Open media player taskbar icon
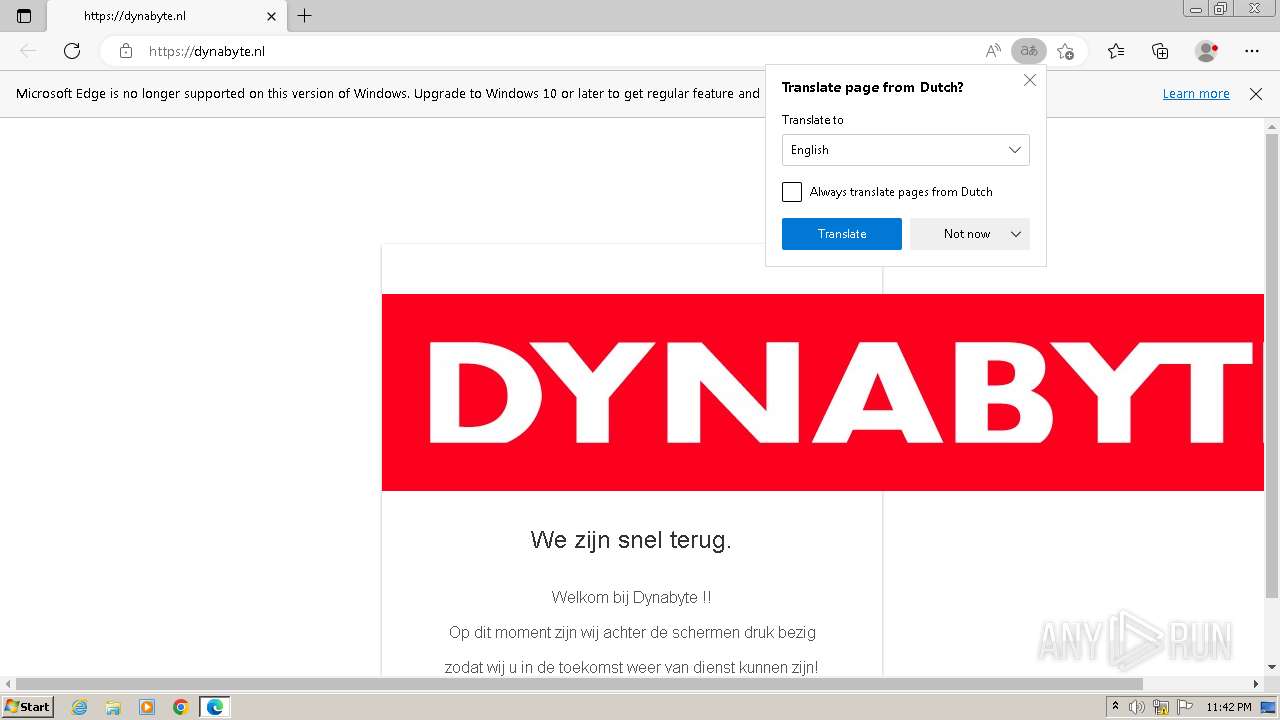Viewport: 1280px width, 720px height. click(x=147, y=707)
